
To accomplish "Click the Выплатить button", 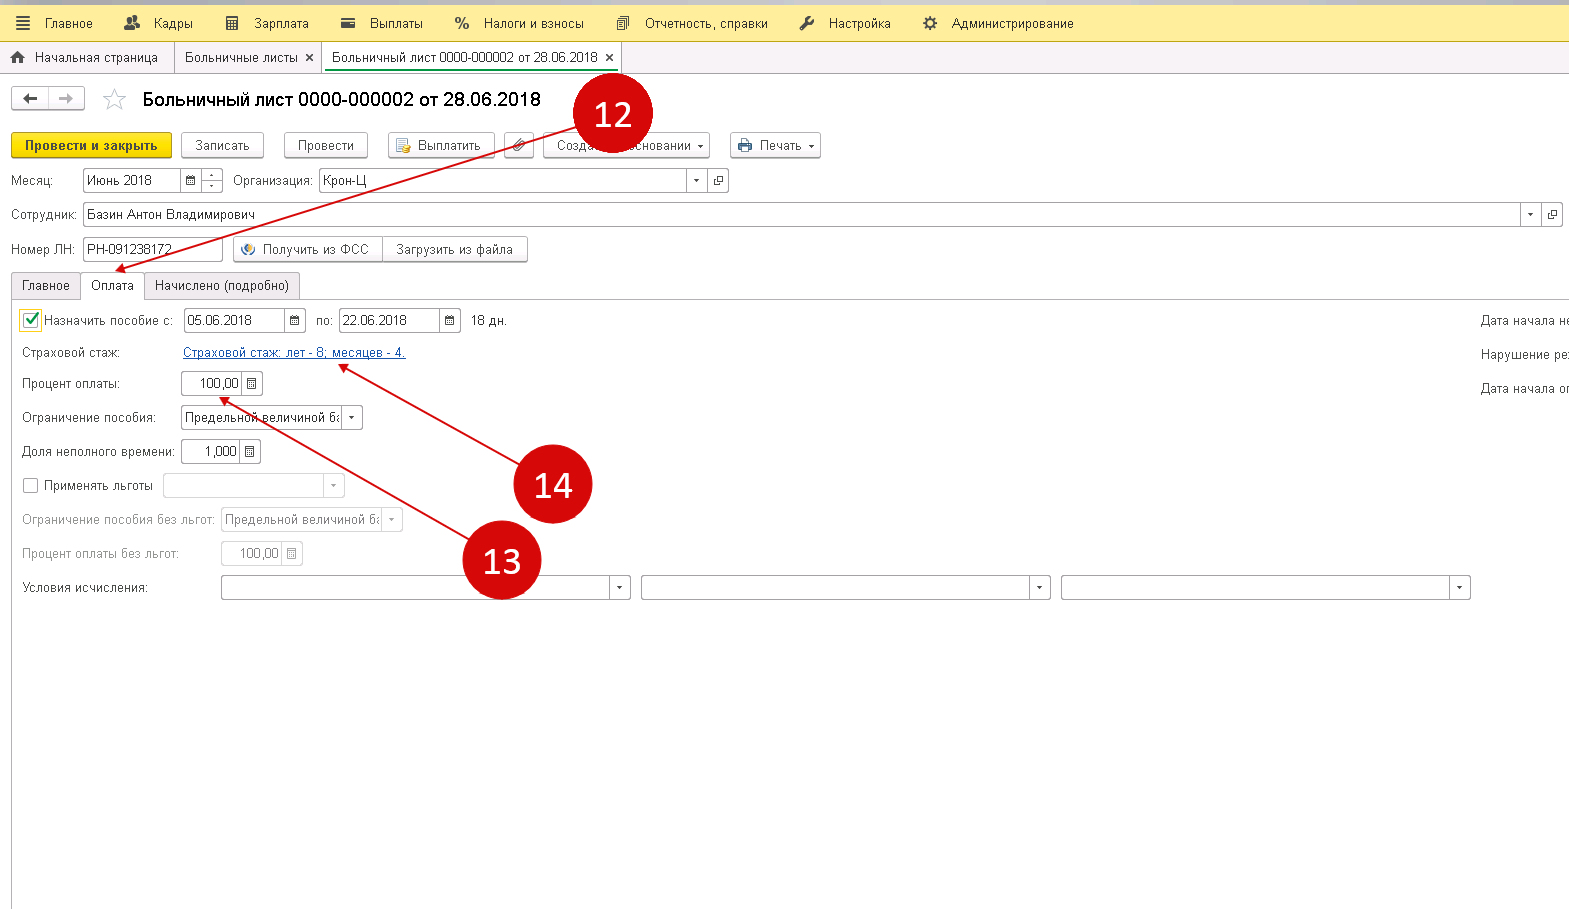I will (x=441, y=145).
